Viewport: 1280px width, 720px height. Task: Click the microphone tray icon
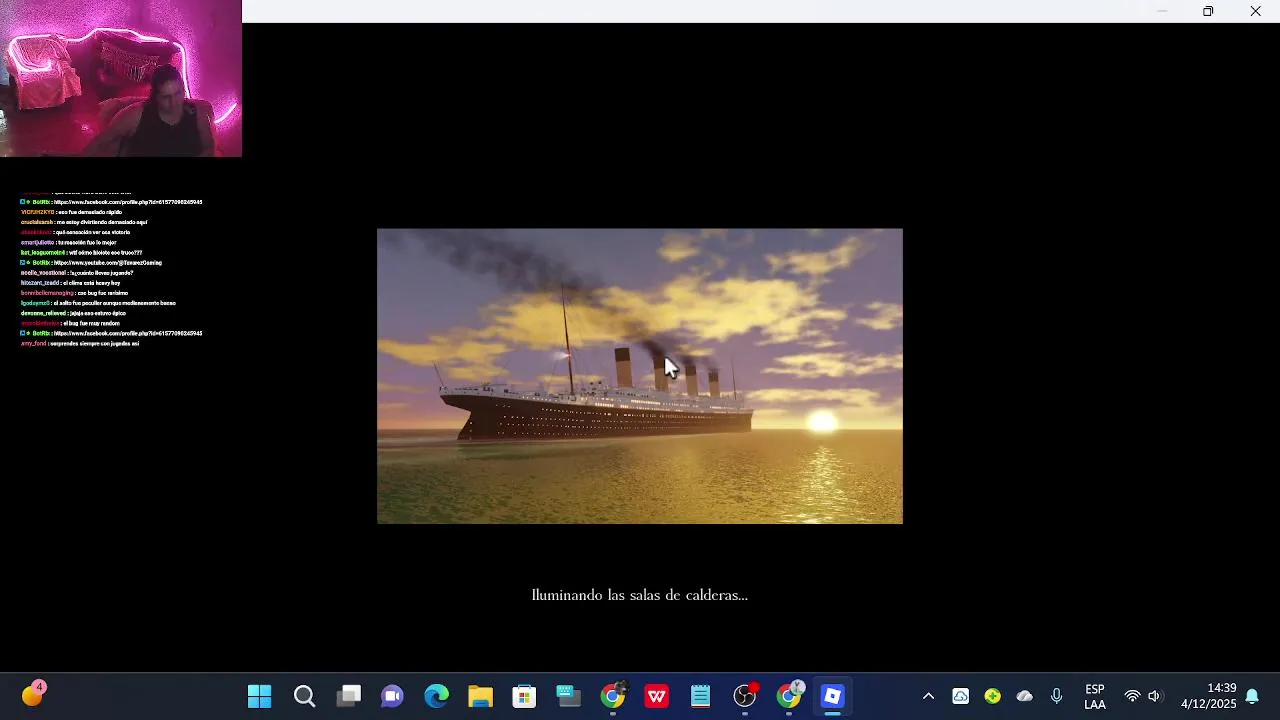1056,696
